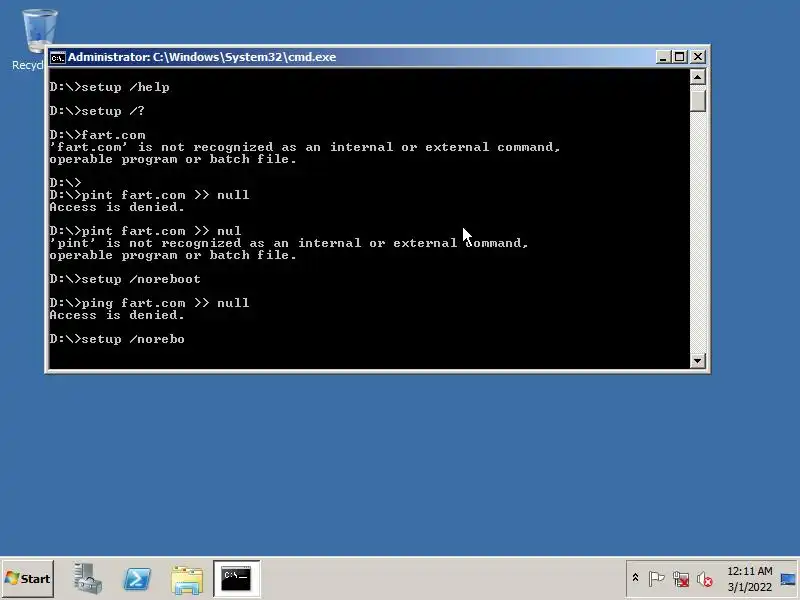Screen dimensions: 800x600
Task: Click the empty 'D:\>' prompt line
Action: 65,183
